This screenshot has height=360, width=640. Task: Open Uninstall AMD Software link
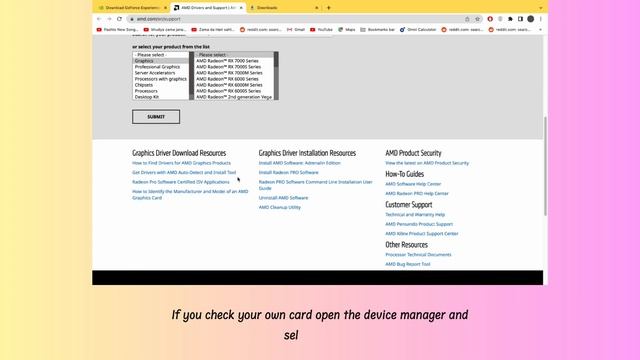[283, 198]
